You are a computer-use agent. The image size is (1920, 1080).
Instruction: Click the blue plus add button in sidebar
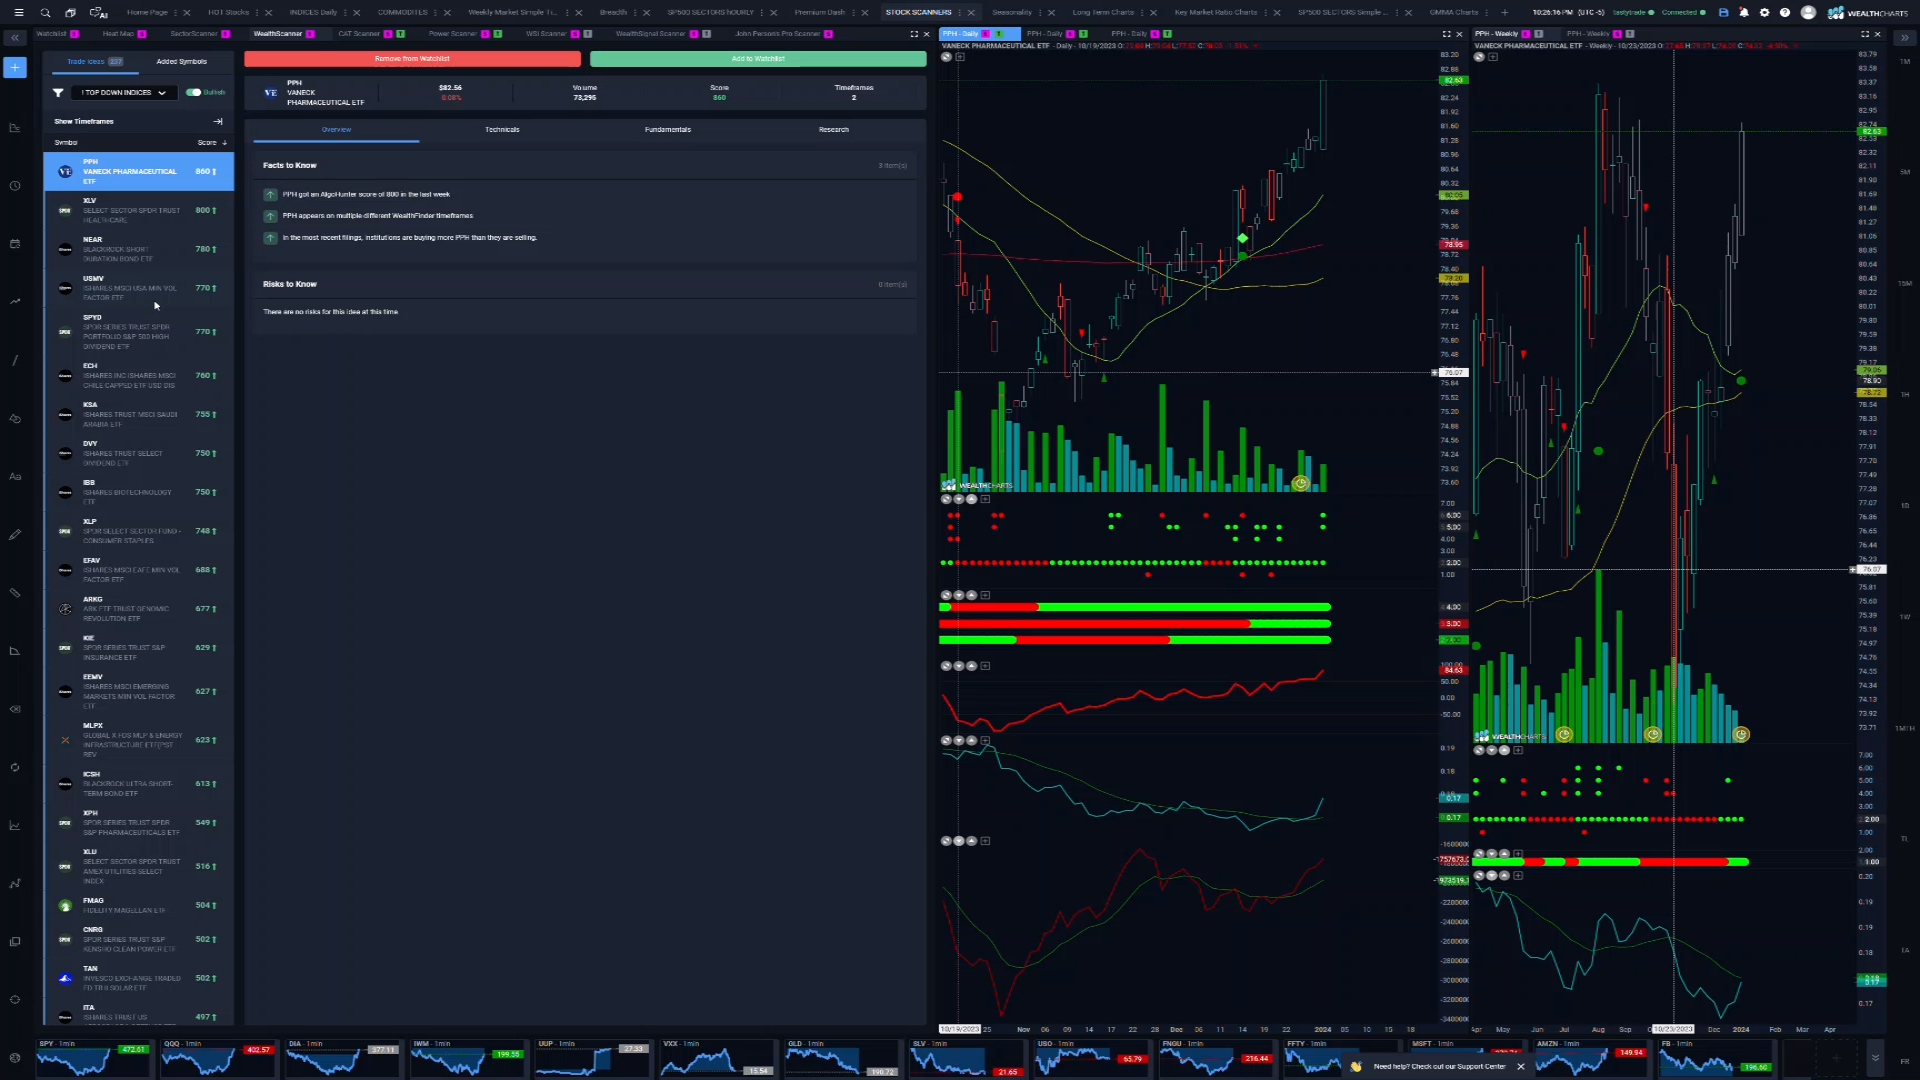[x=15, y=67]
